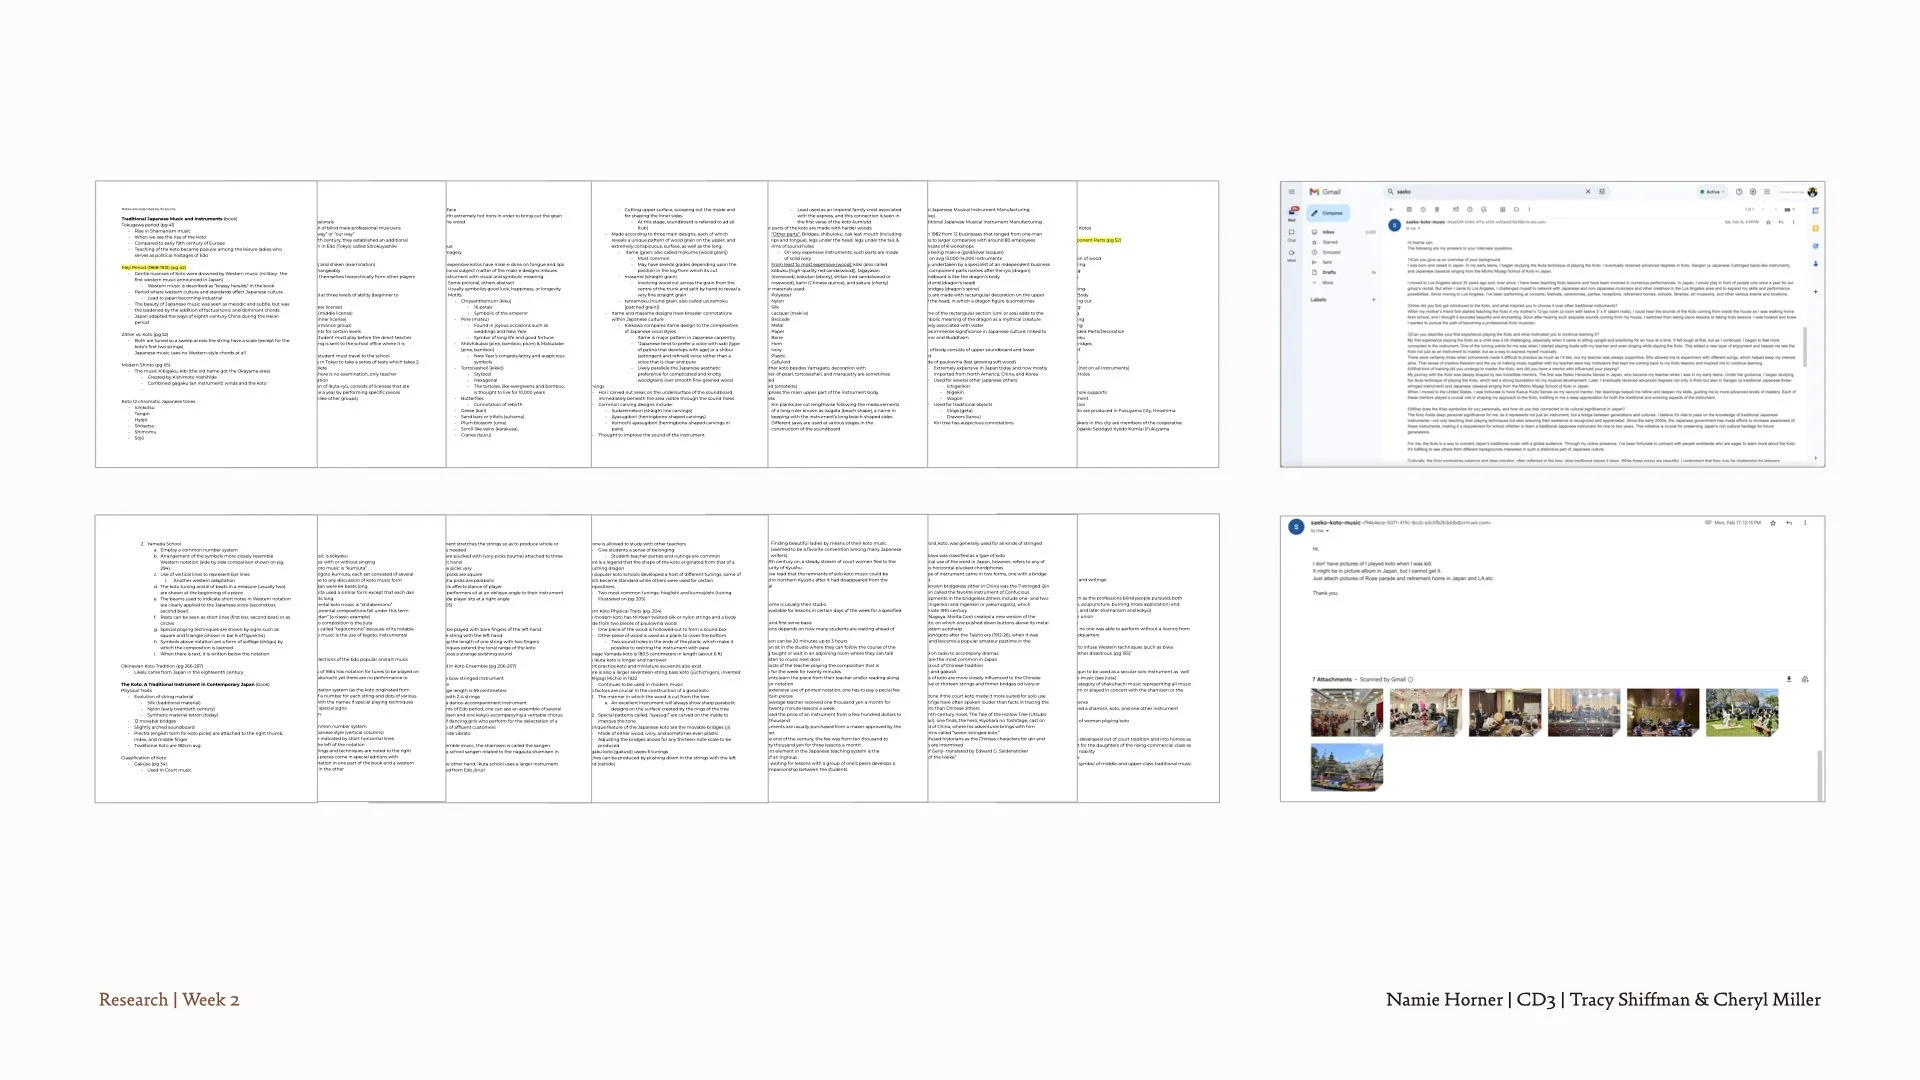Open the Gmail main menu hamburger icon
1920x1080 pixels.
1291,192
